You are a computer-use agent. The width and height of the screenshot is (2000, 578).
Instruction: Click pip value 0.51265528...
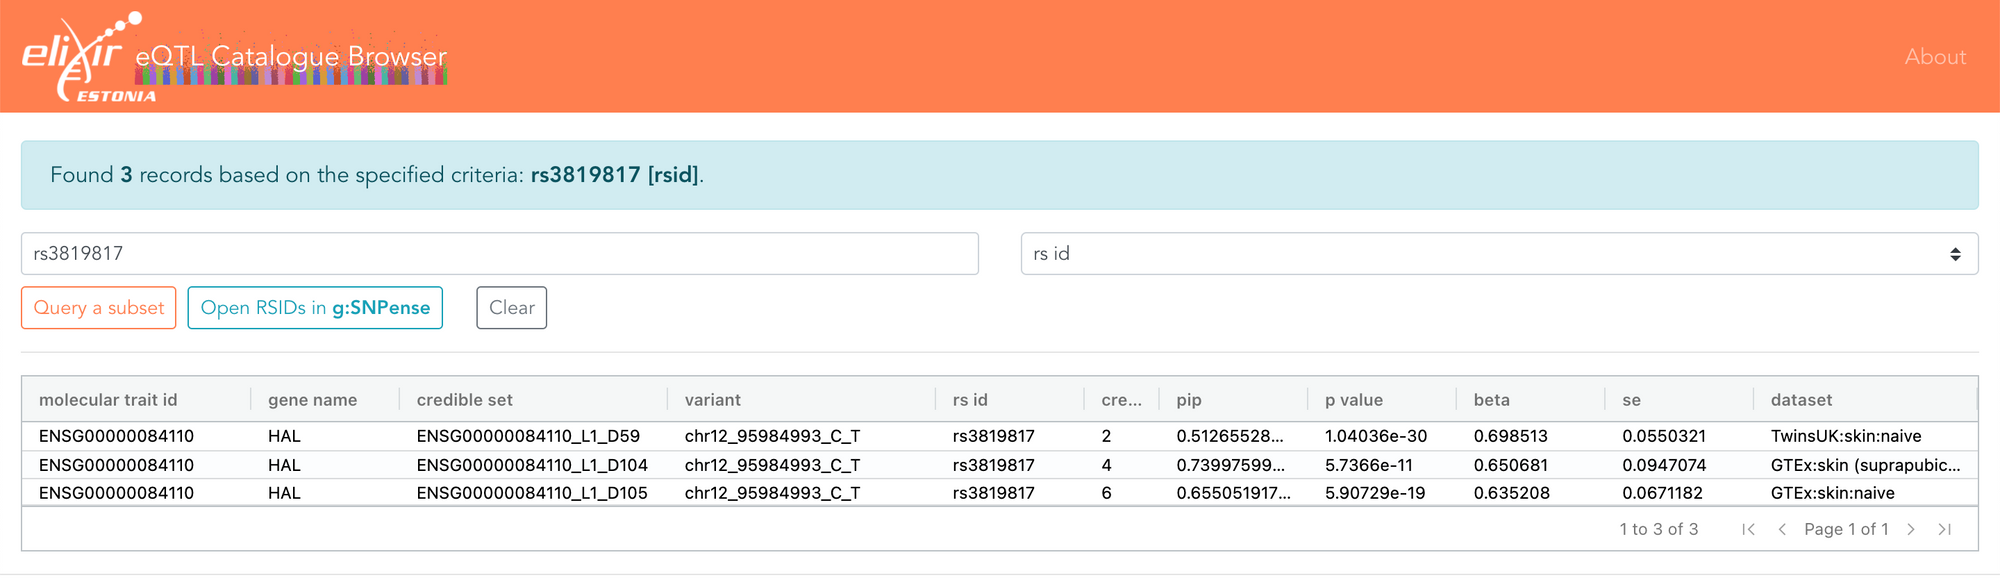coord(1230,436)
